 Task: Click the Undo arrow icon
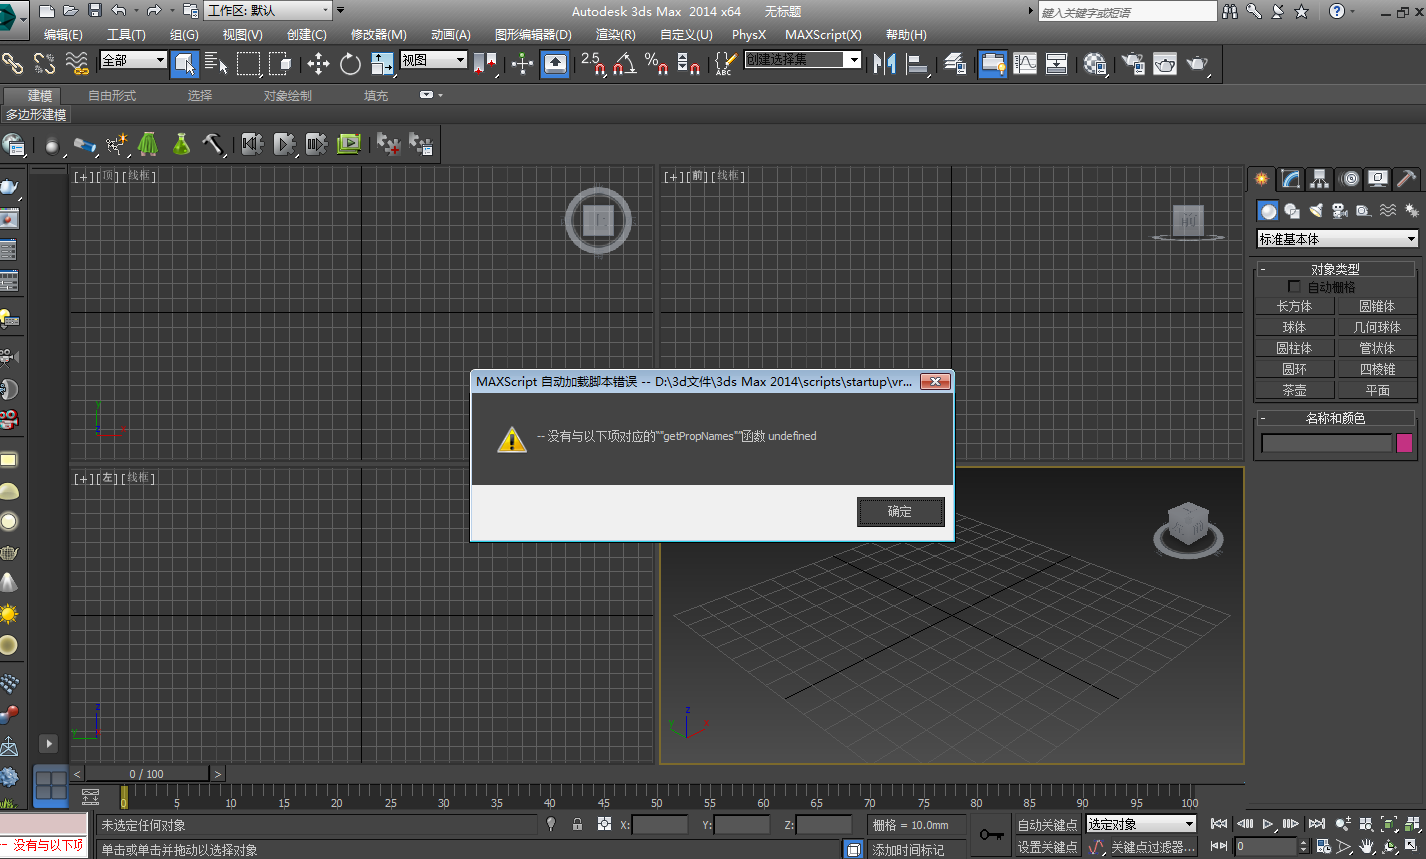point(119,10)
